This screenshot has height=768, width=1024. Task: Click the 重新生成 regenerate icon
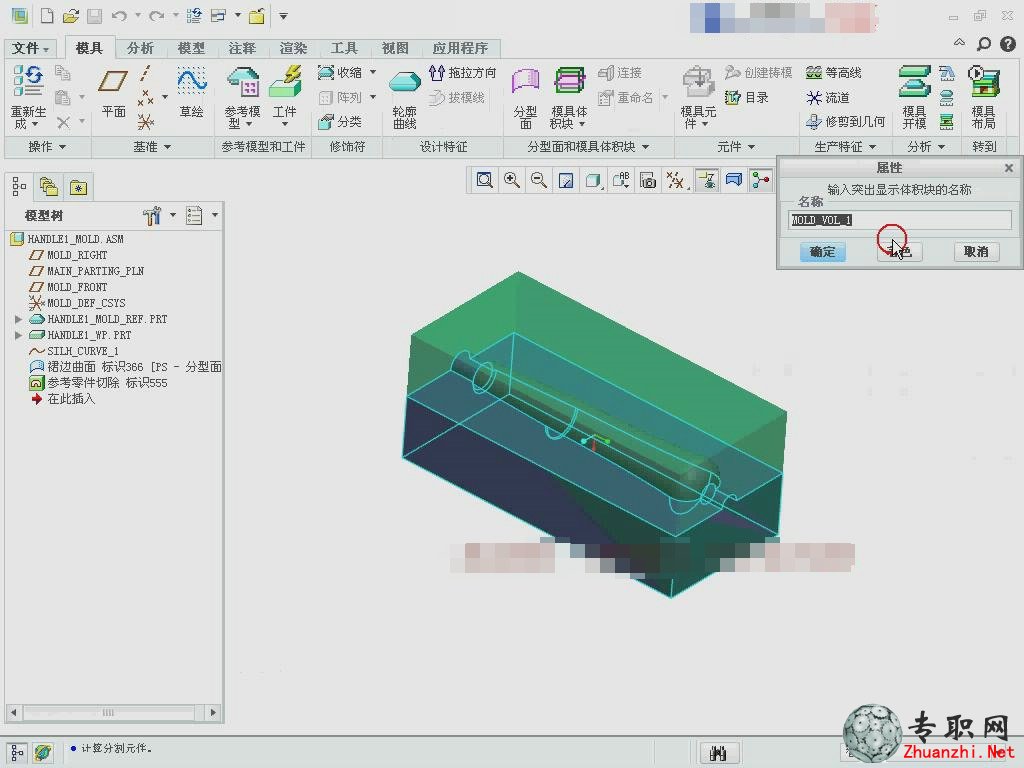[28, 82]
